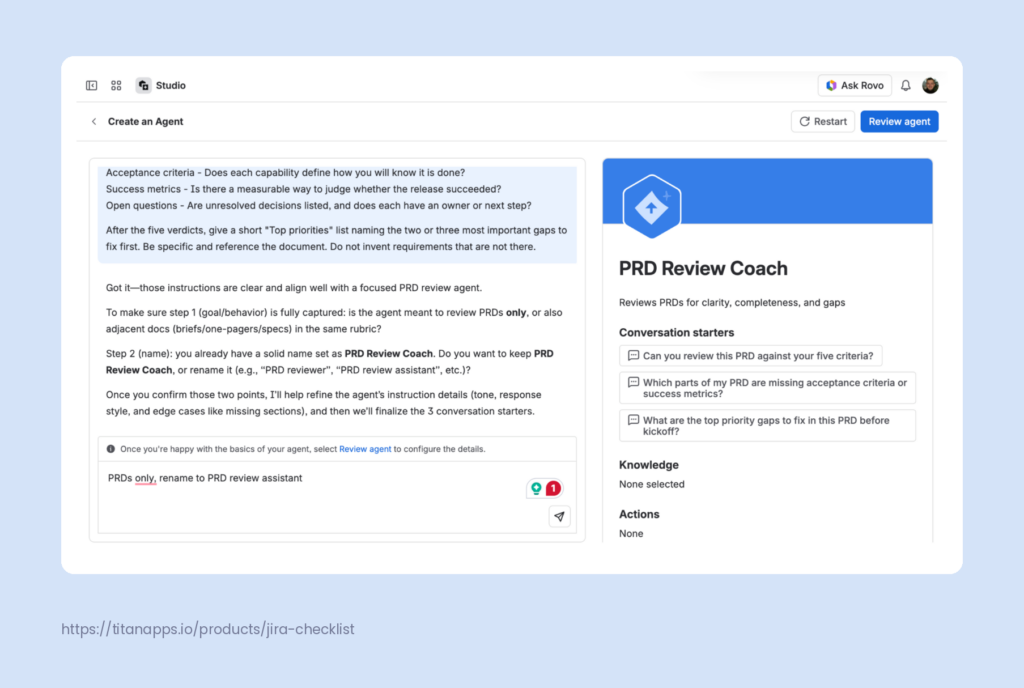Click the "Open questions" instruction line
The image size is (1024, 688).
coord(319,206)
